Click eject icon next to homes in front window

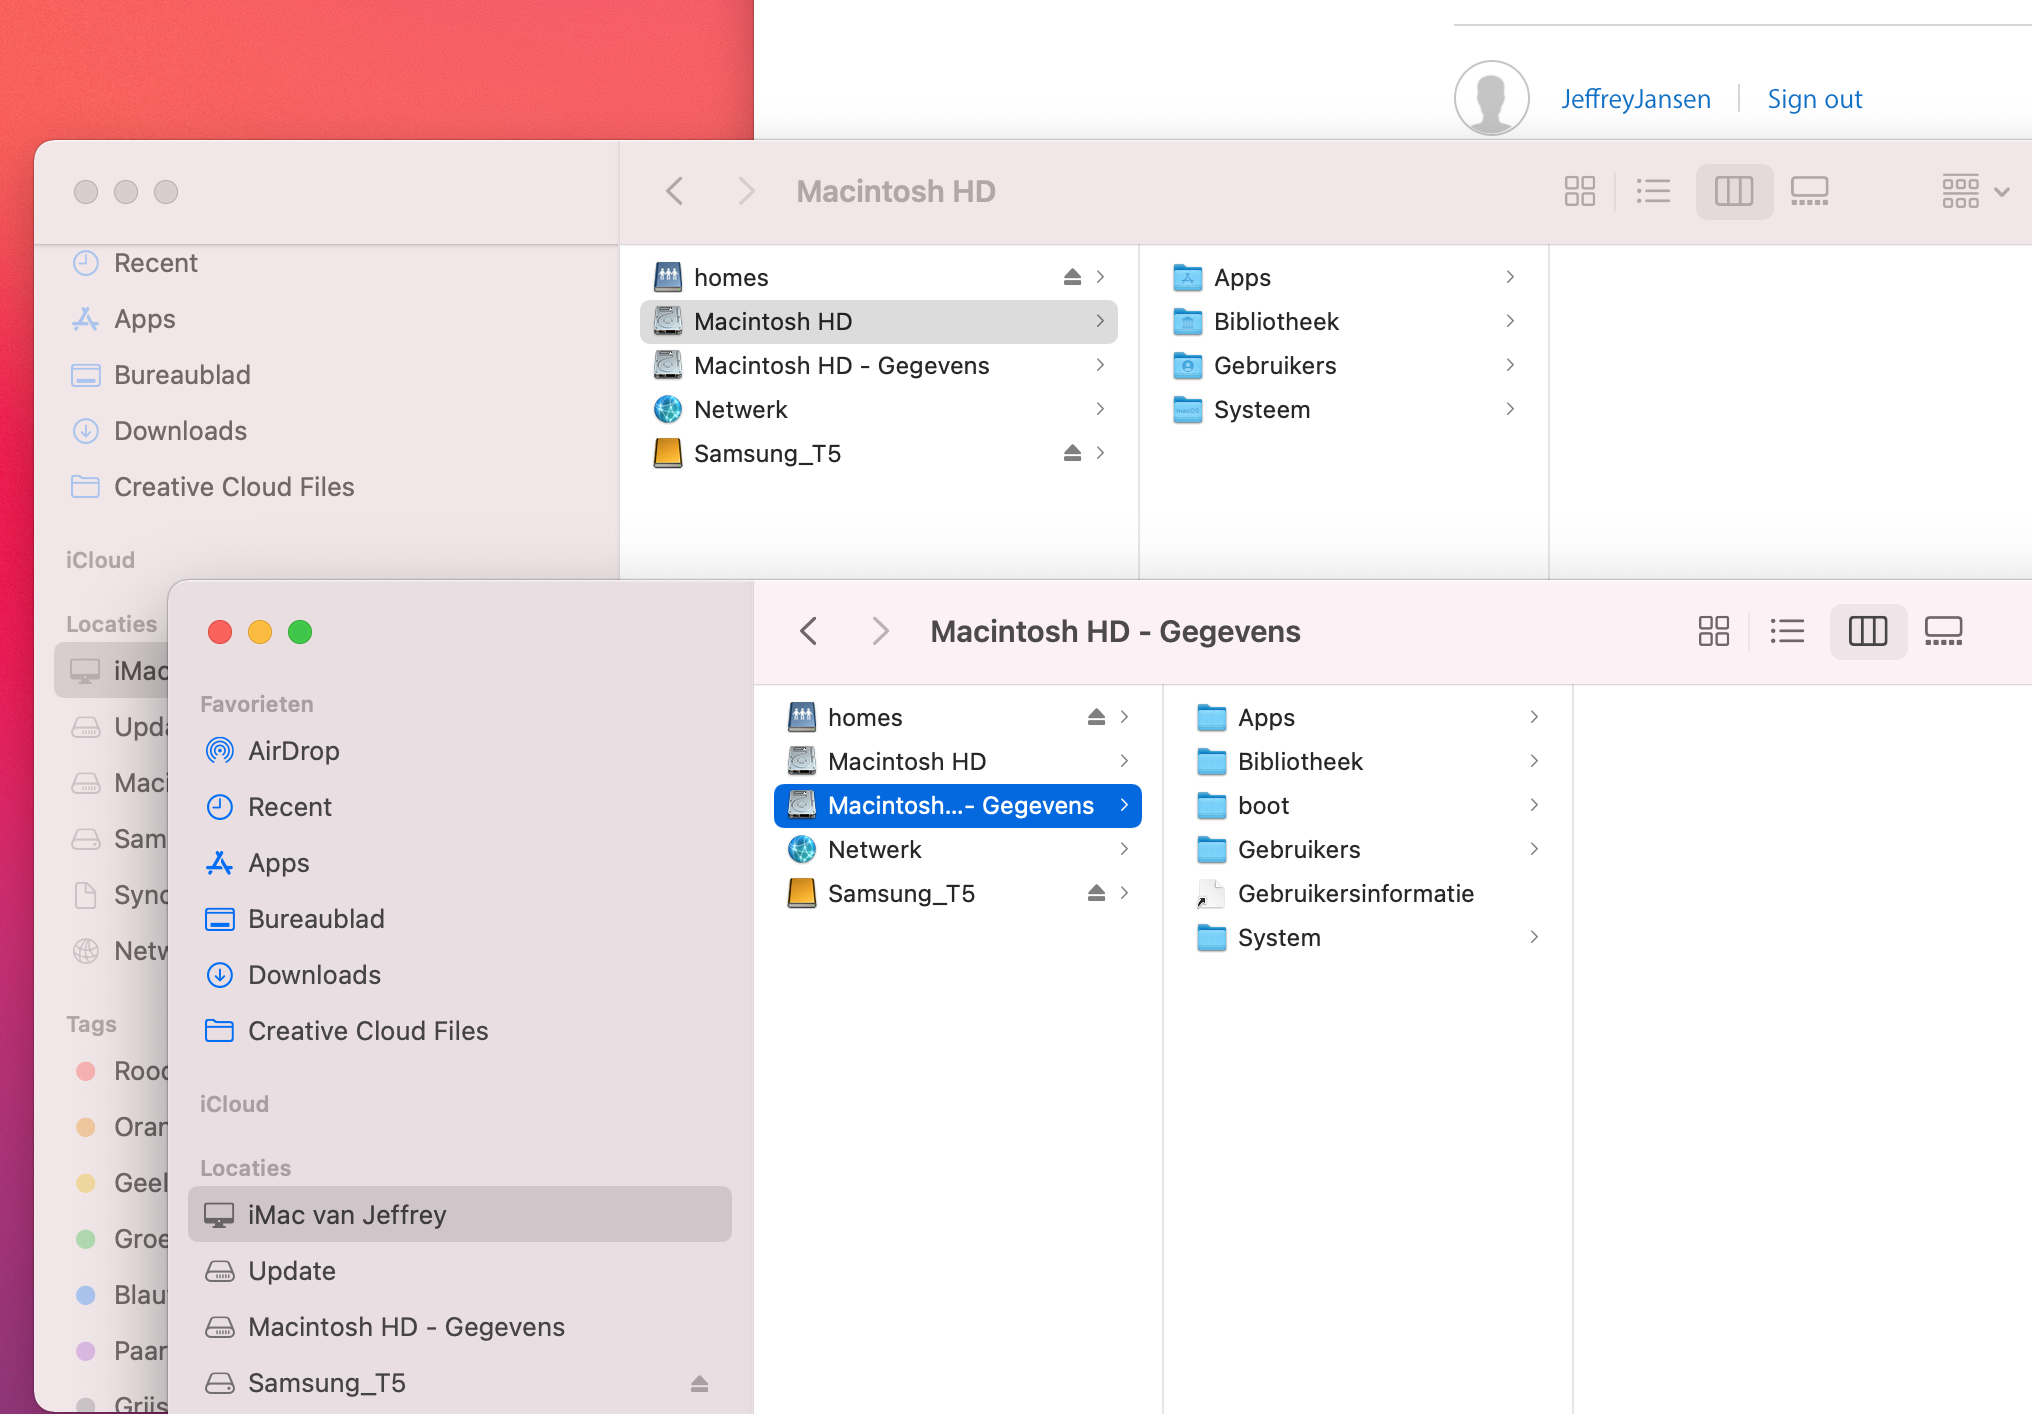[x=1096, y=717]
